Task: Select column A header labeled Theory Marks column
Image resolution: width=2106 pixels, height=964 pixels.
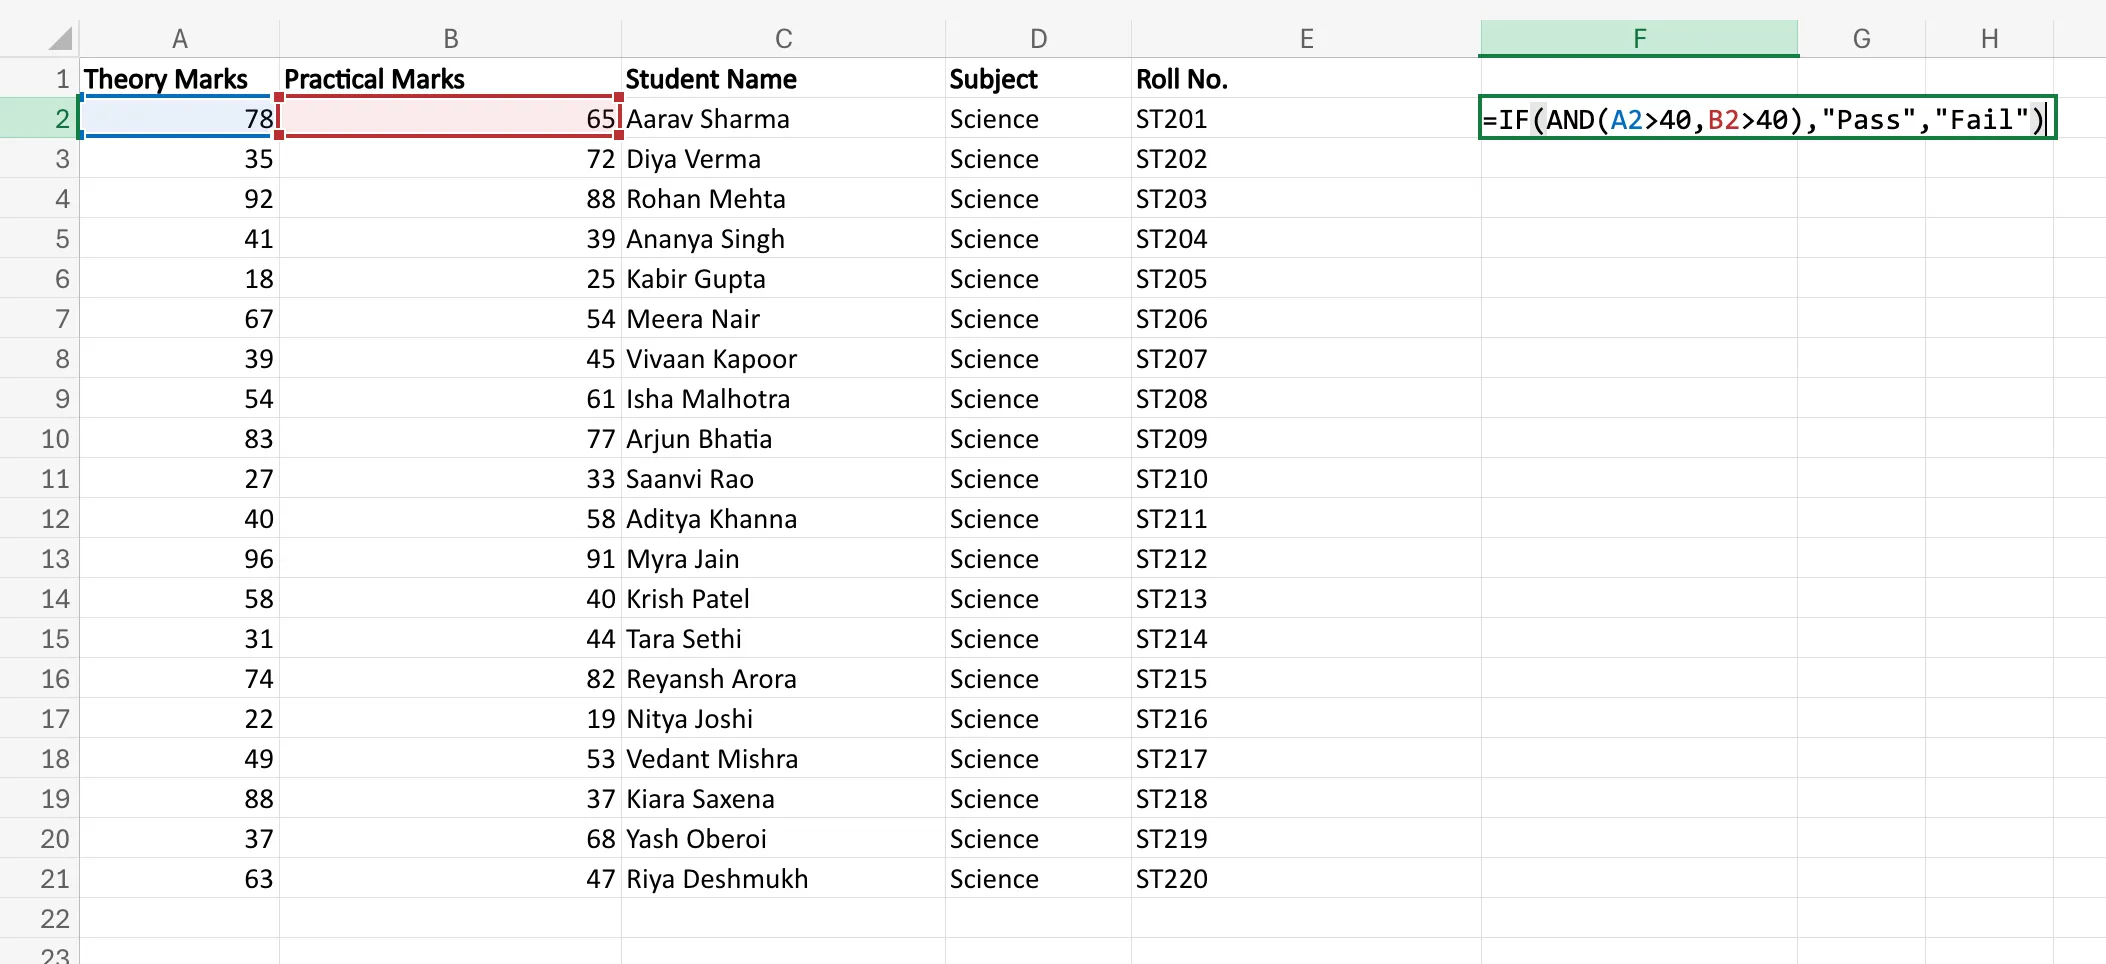Action: [180, 37]
